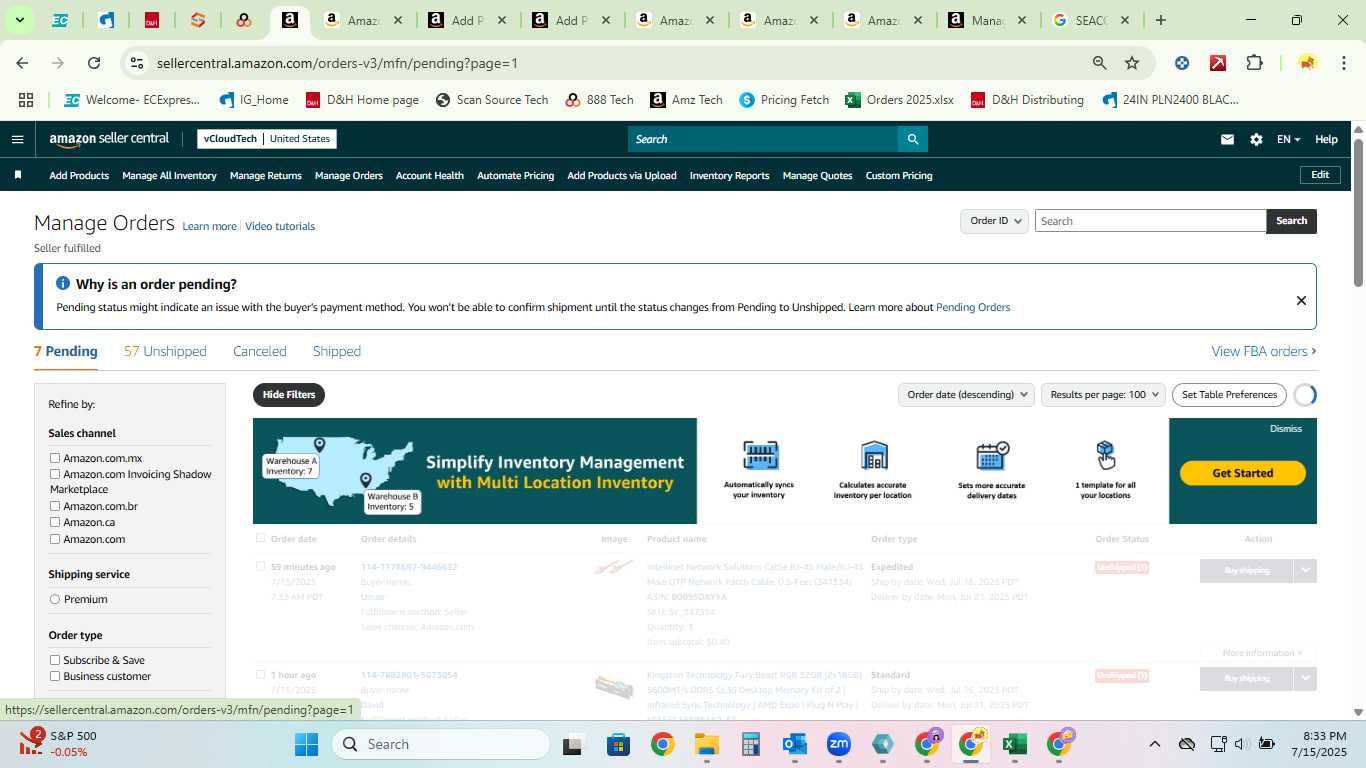Screen dimensions: 1366x768
Task: Click View FBA orders chevron link
Action: 1264,351
